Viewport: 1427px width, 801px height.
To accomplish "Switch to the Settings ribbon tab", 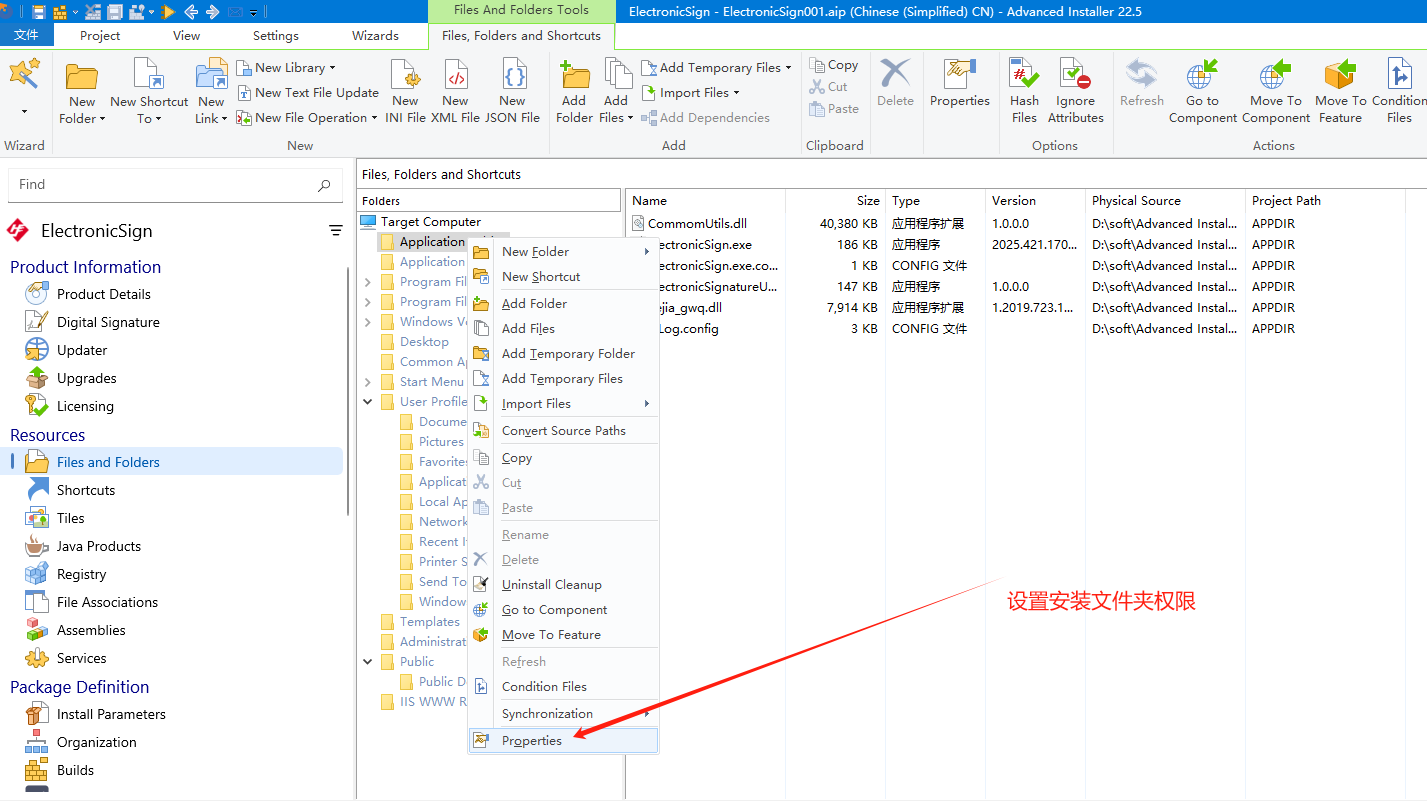I will point(276,35).
